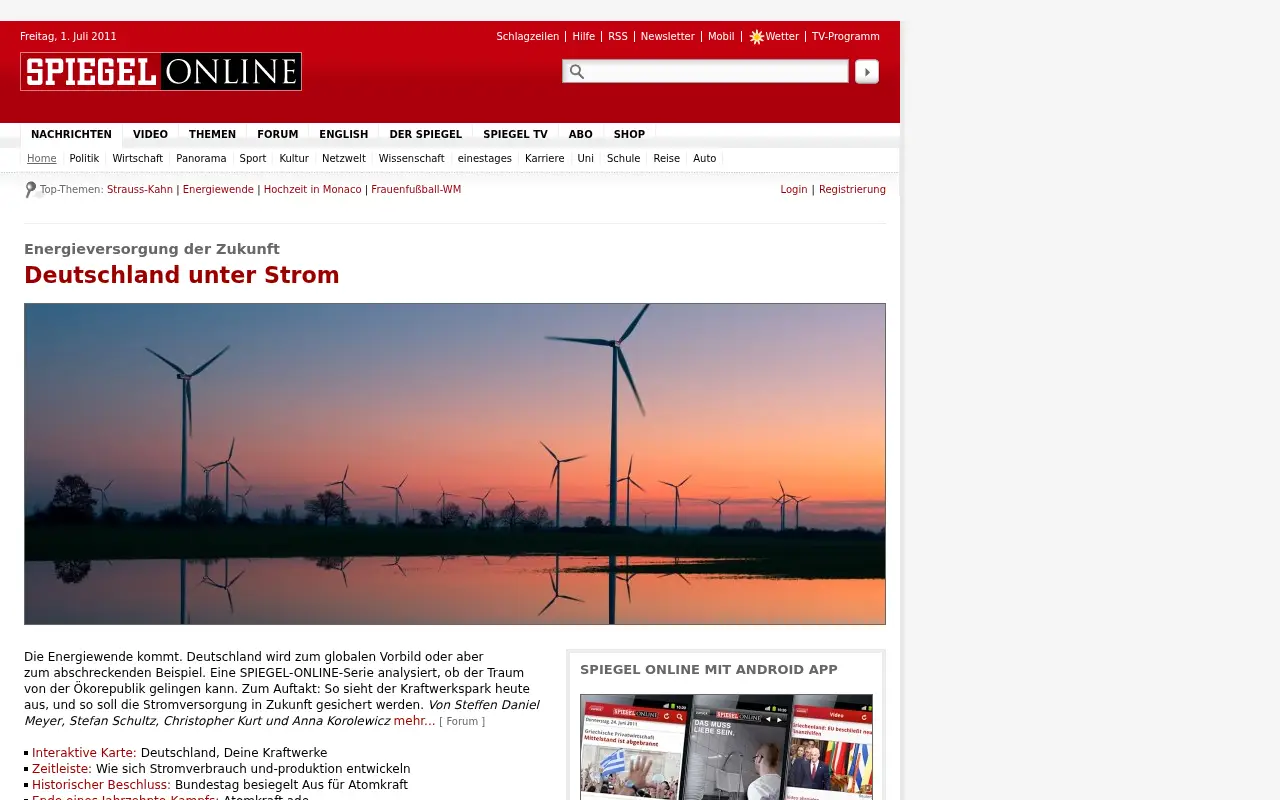This screenshot has width=1280, height=800.
Task: Open the SHOP tab
Action: click(x=629, y=135)
